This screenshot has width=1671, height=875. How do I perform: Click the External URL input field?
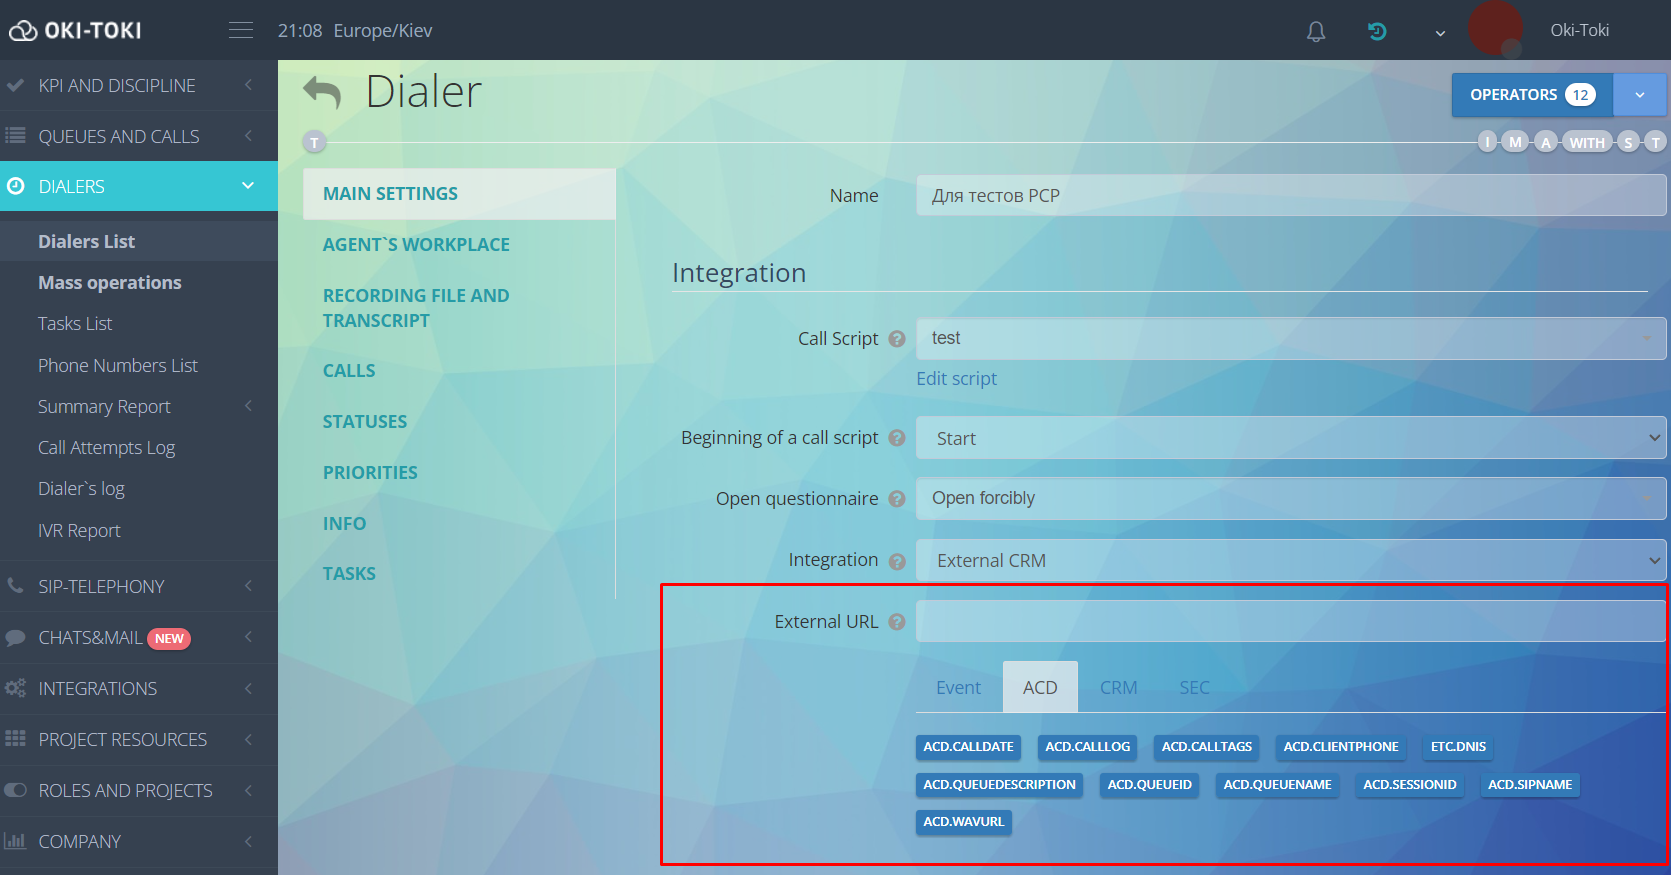(1290, 622)
